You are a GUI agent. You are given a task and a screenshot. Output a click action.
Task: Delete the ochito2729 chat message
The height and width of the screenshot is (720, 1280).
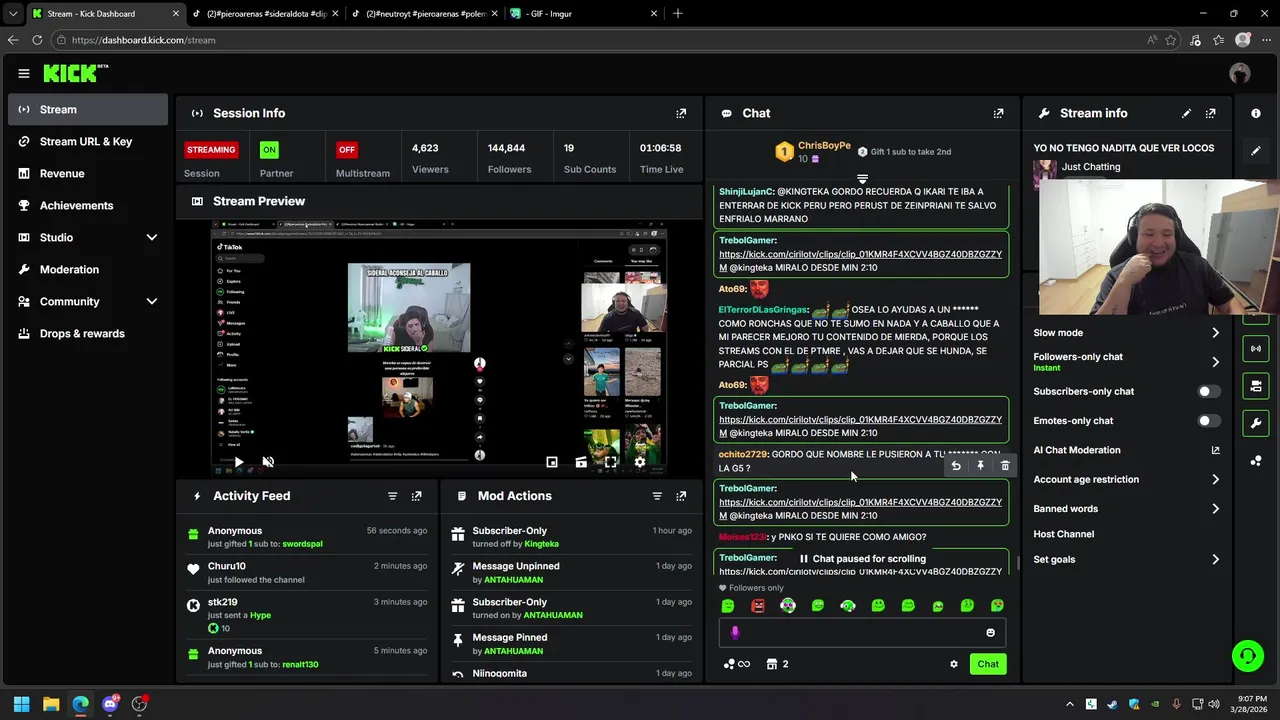(1005, 466)
